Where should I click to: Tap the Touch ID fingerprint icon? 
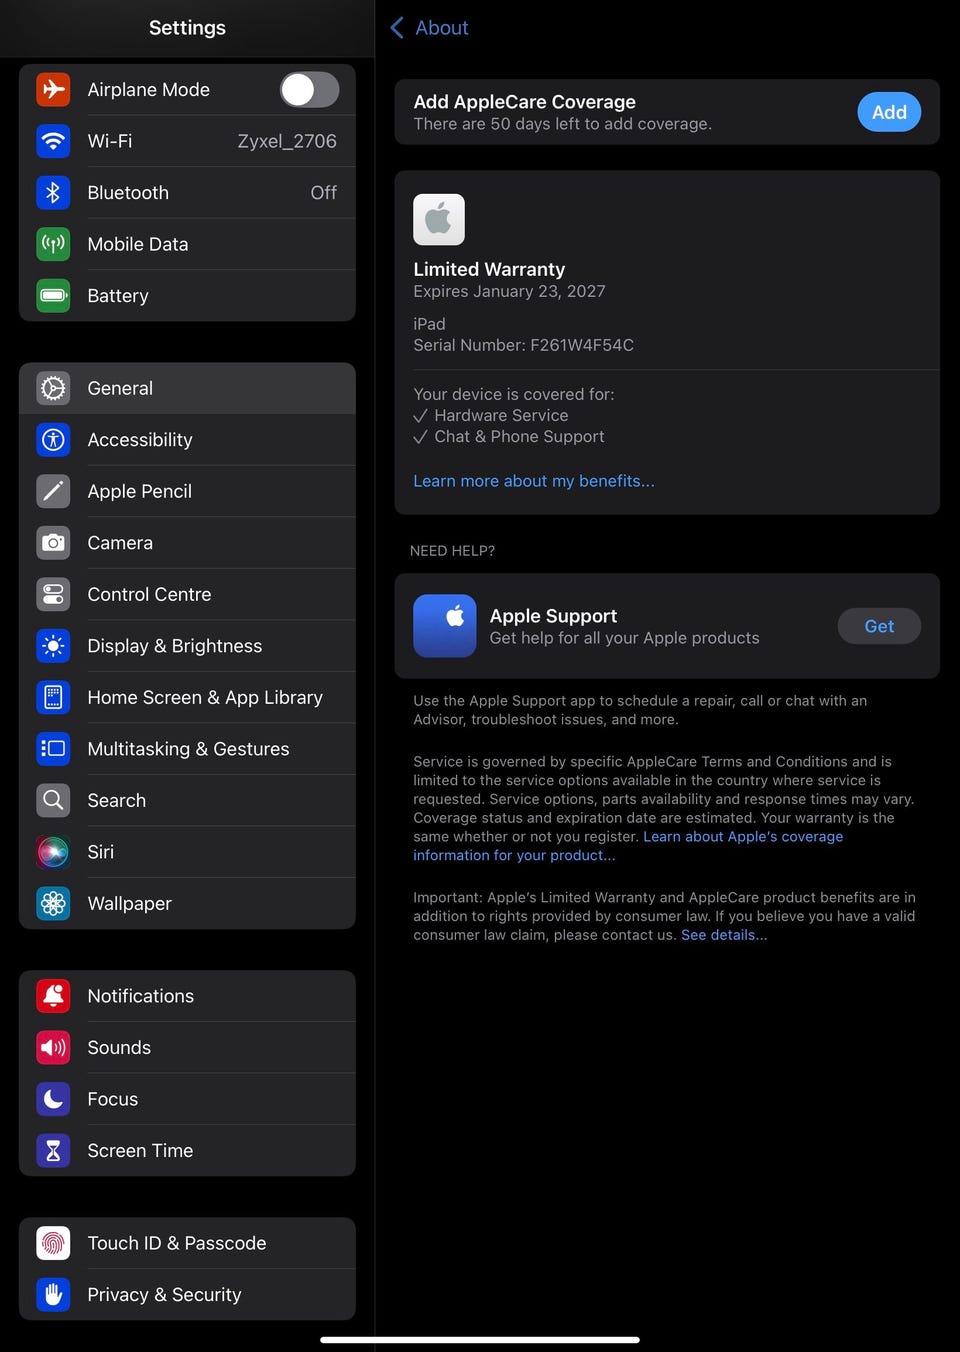click(x=54, y=1243)
